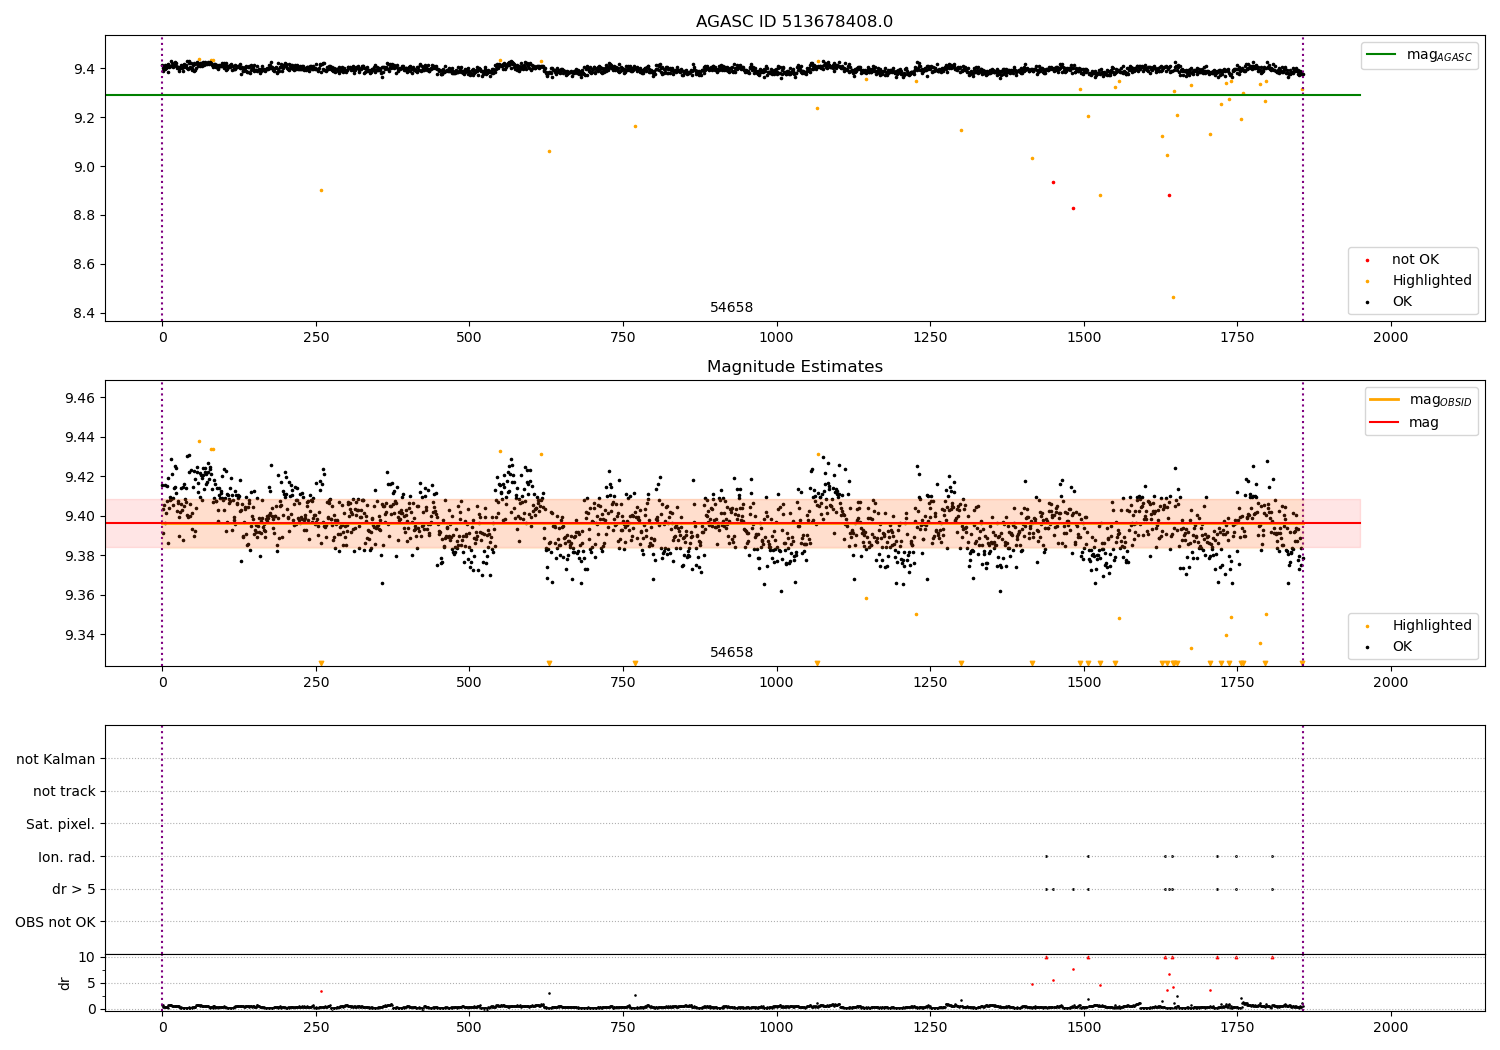Click the '54658' label in the top plot
The image size is (1500, 1050).
click(731, 308)
